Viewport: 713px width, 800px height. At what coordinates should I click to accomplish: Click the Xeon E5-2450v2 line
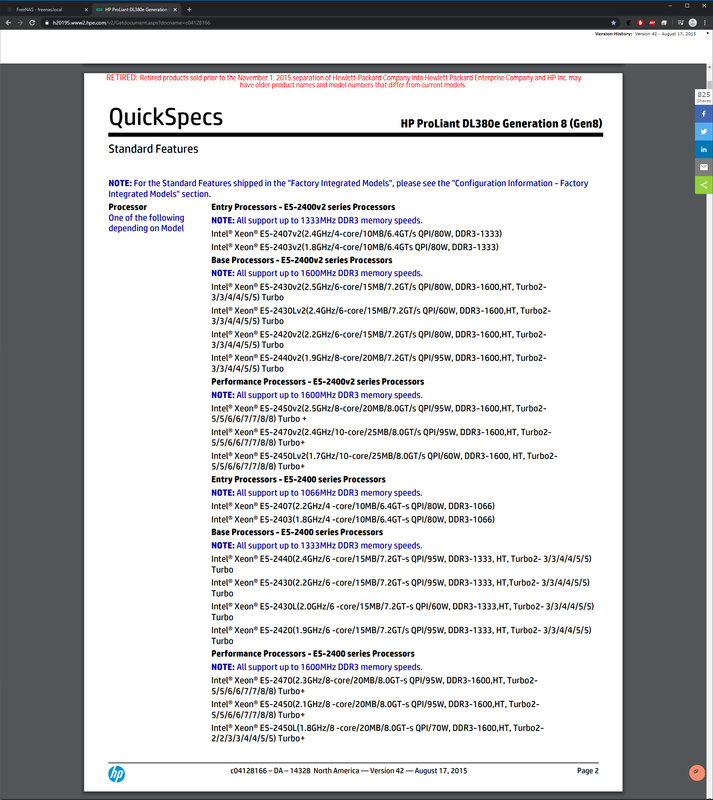pyautogui.click(x=379, y=413)
